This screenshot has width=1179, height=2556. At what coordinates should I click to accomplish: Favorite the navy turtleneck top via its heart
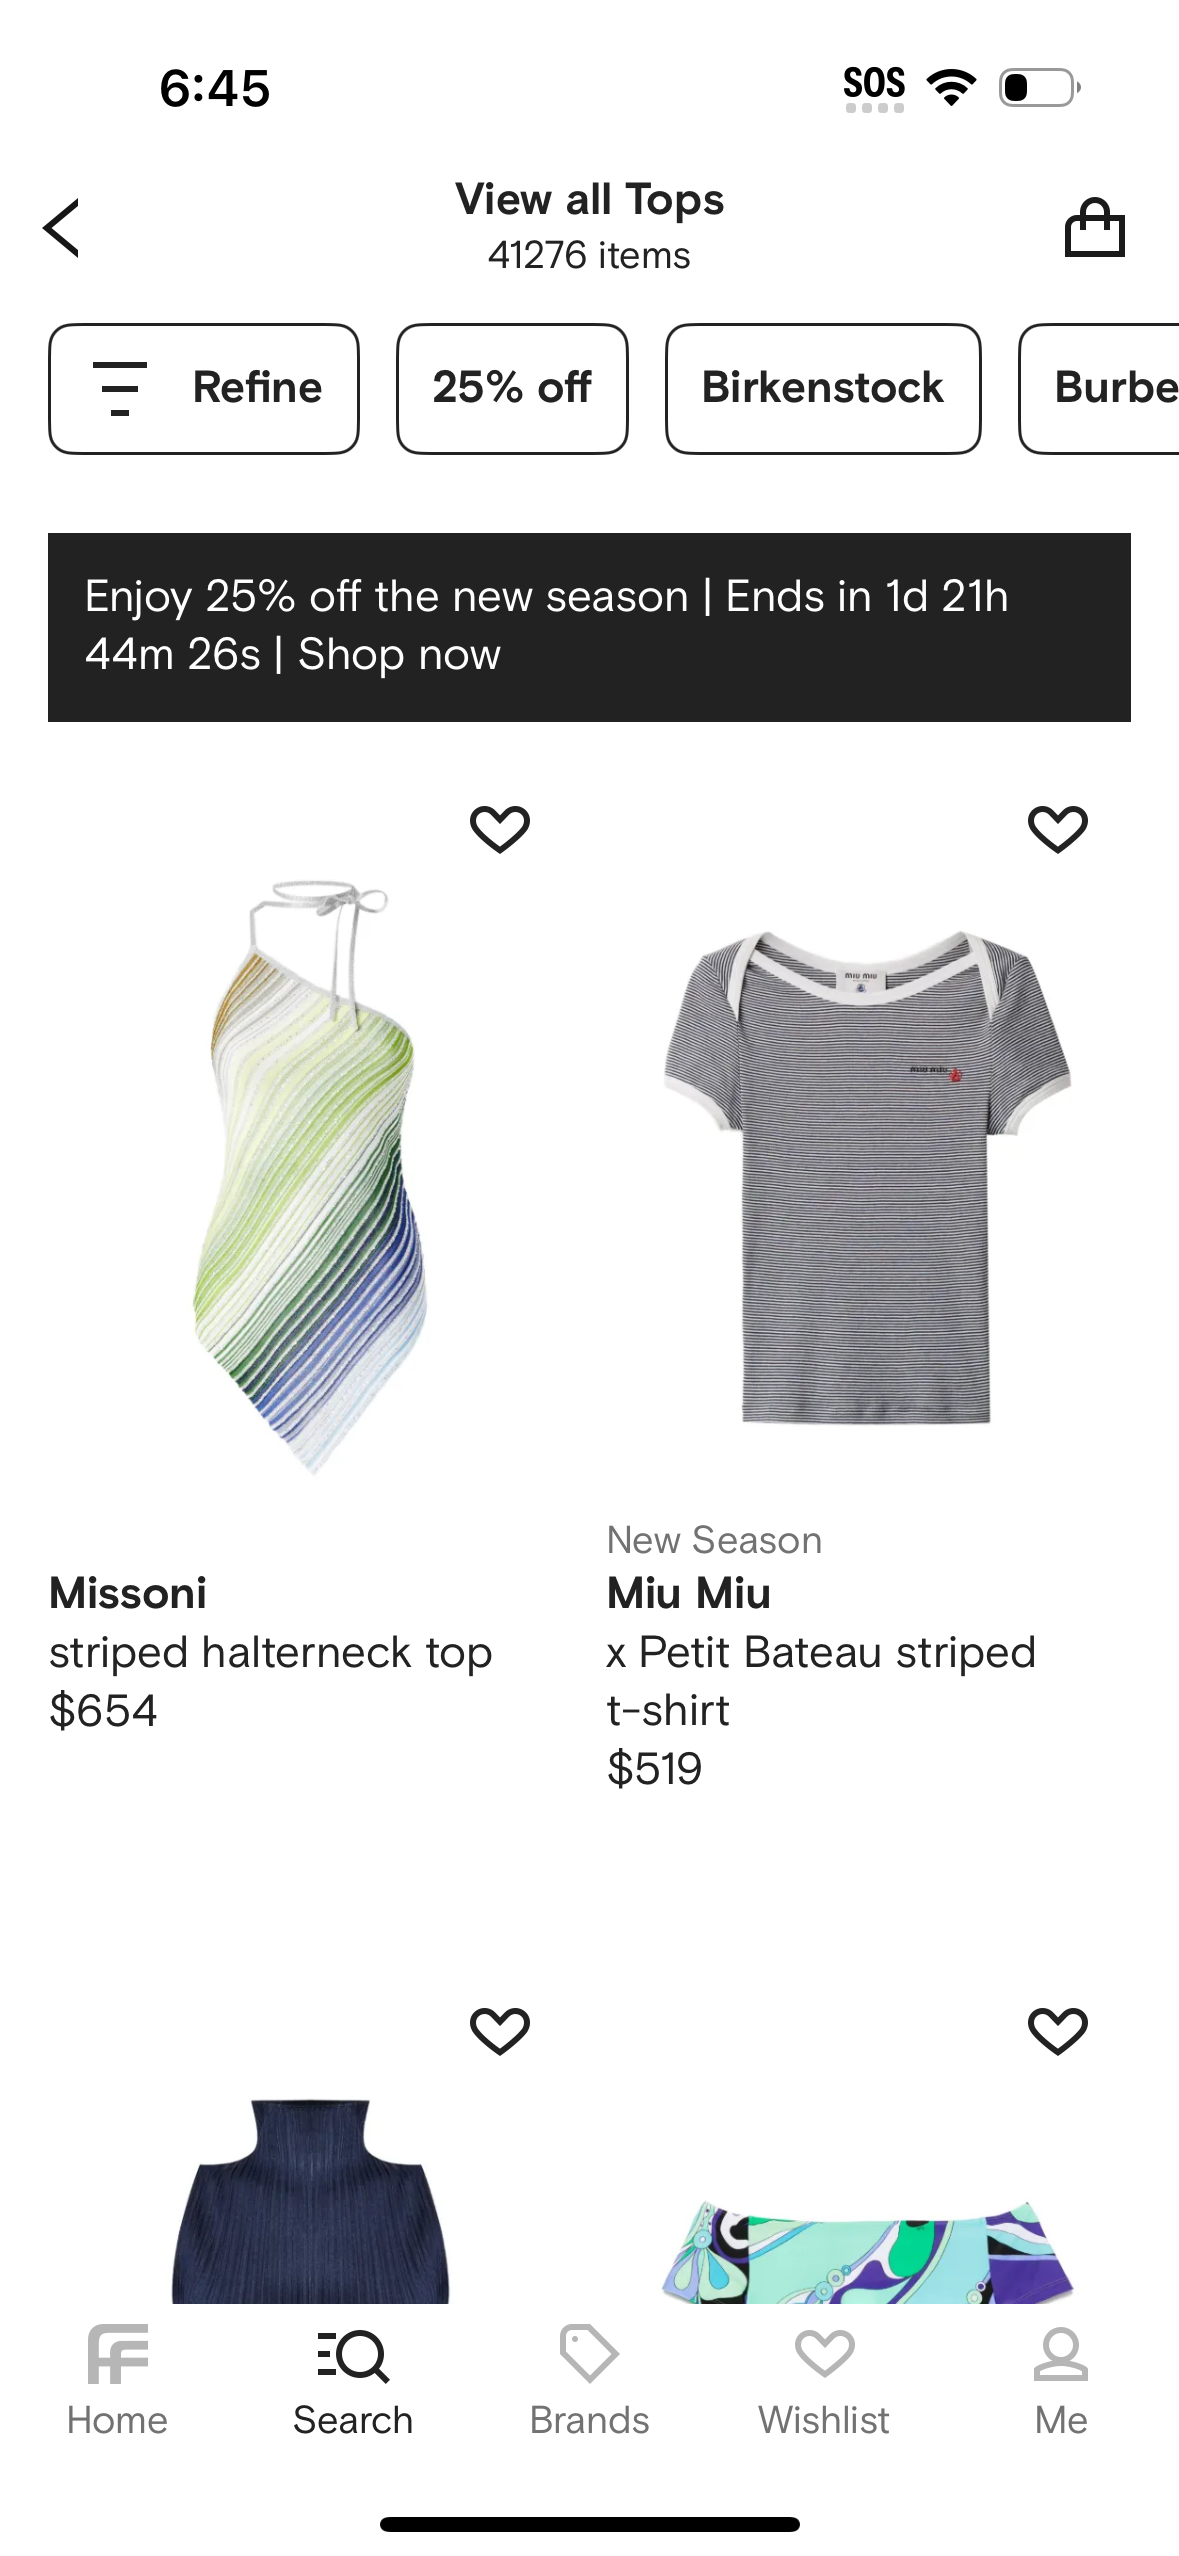point(500,2031)
